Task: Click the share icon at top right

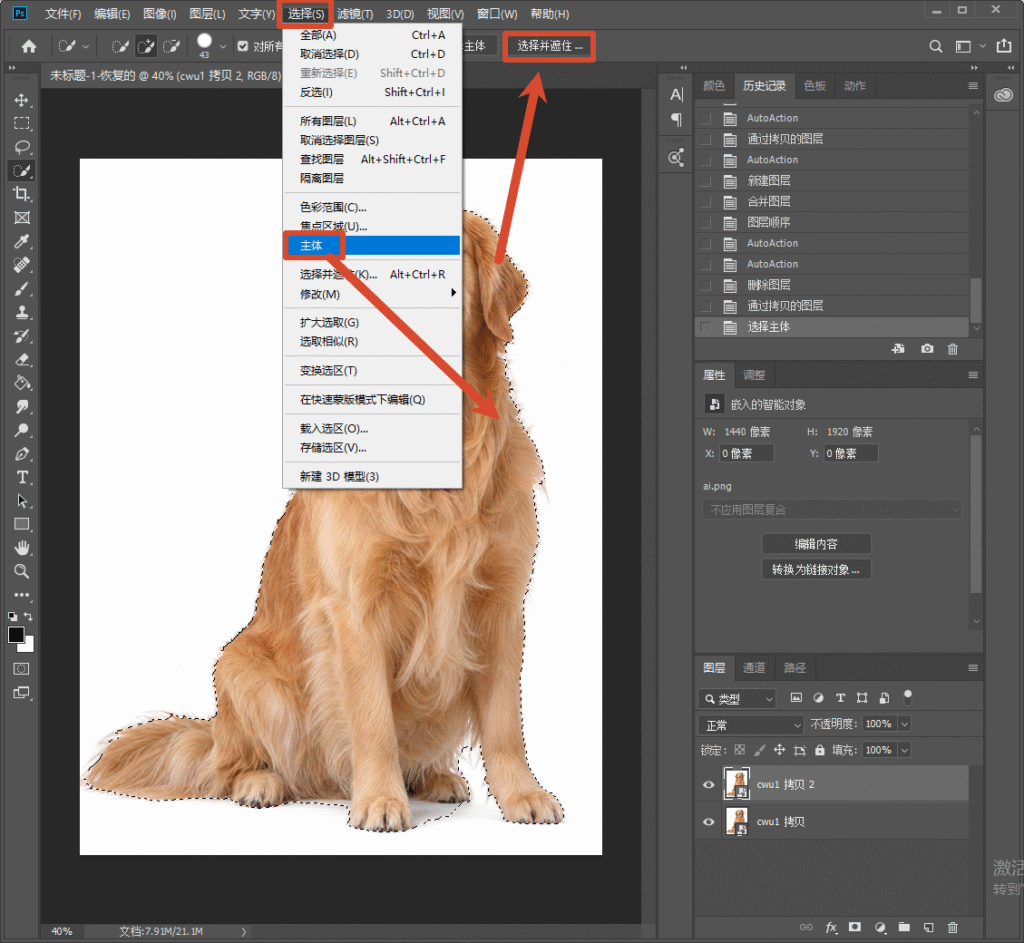Action: (x=1004, y=46)
